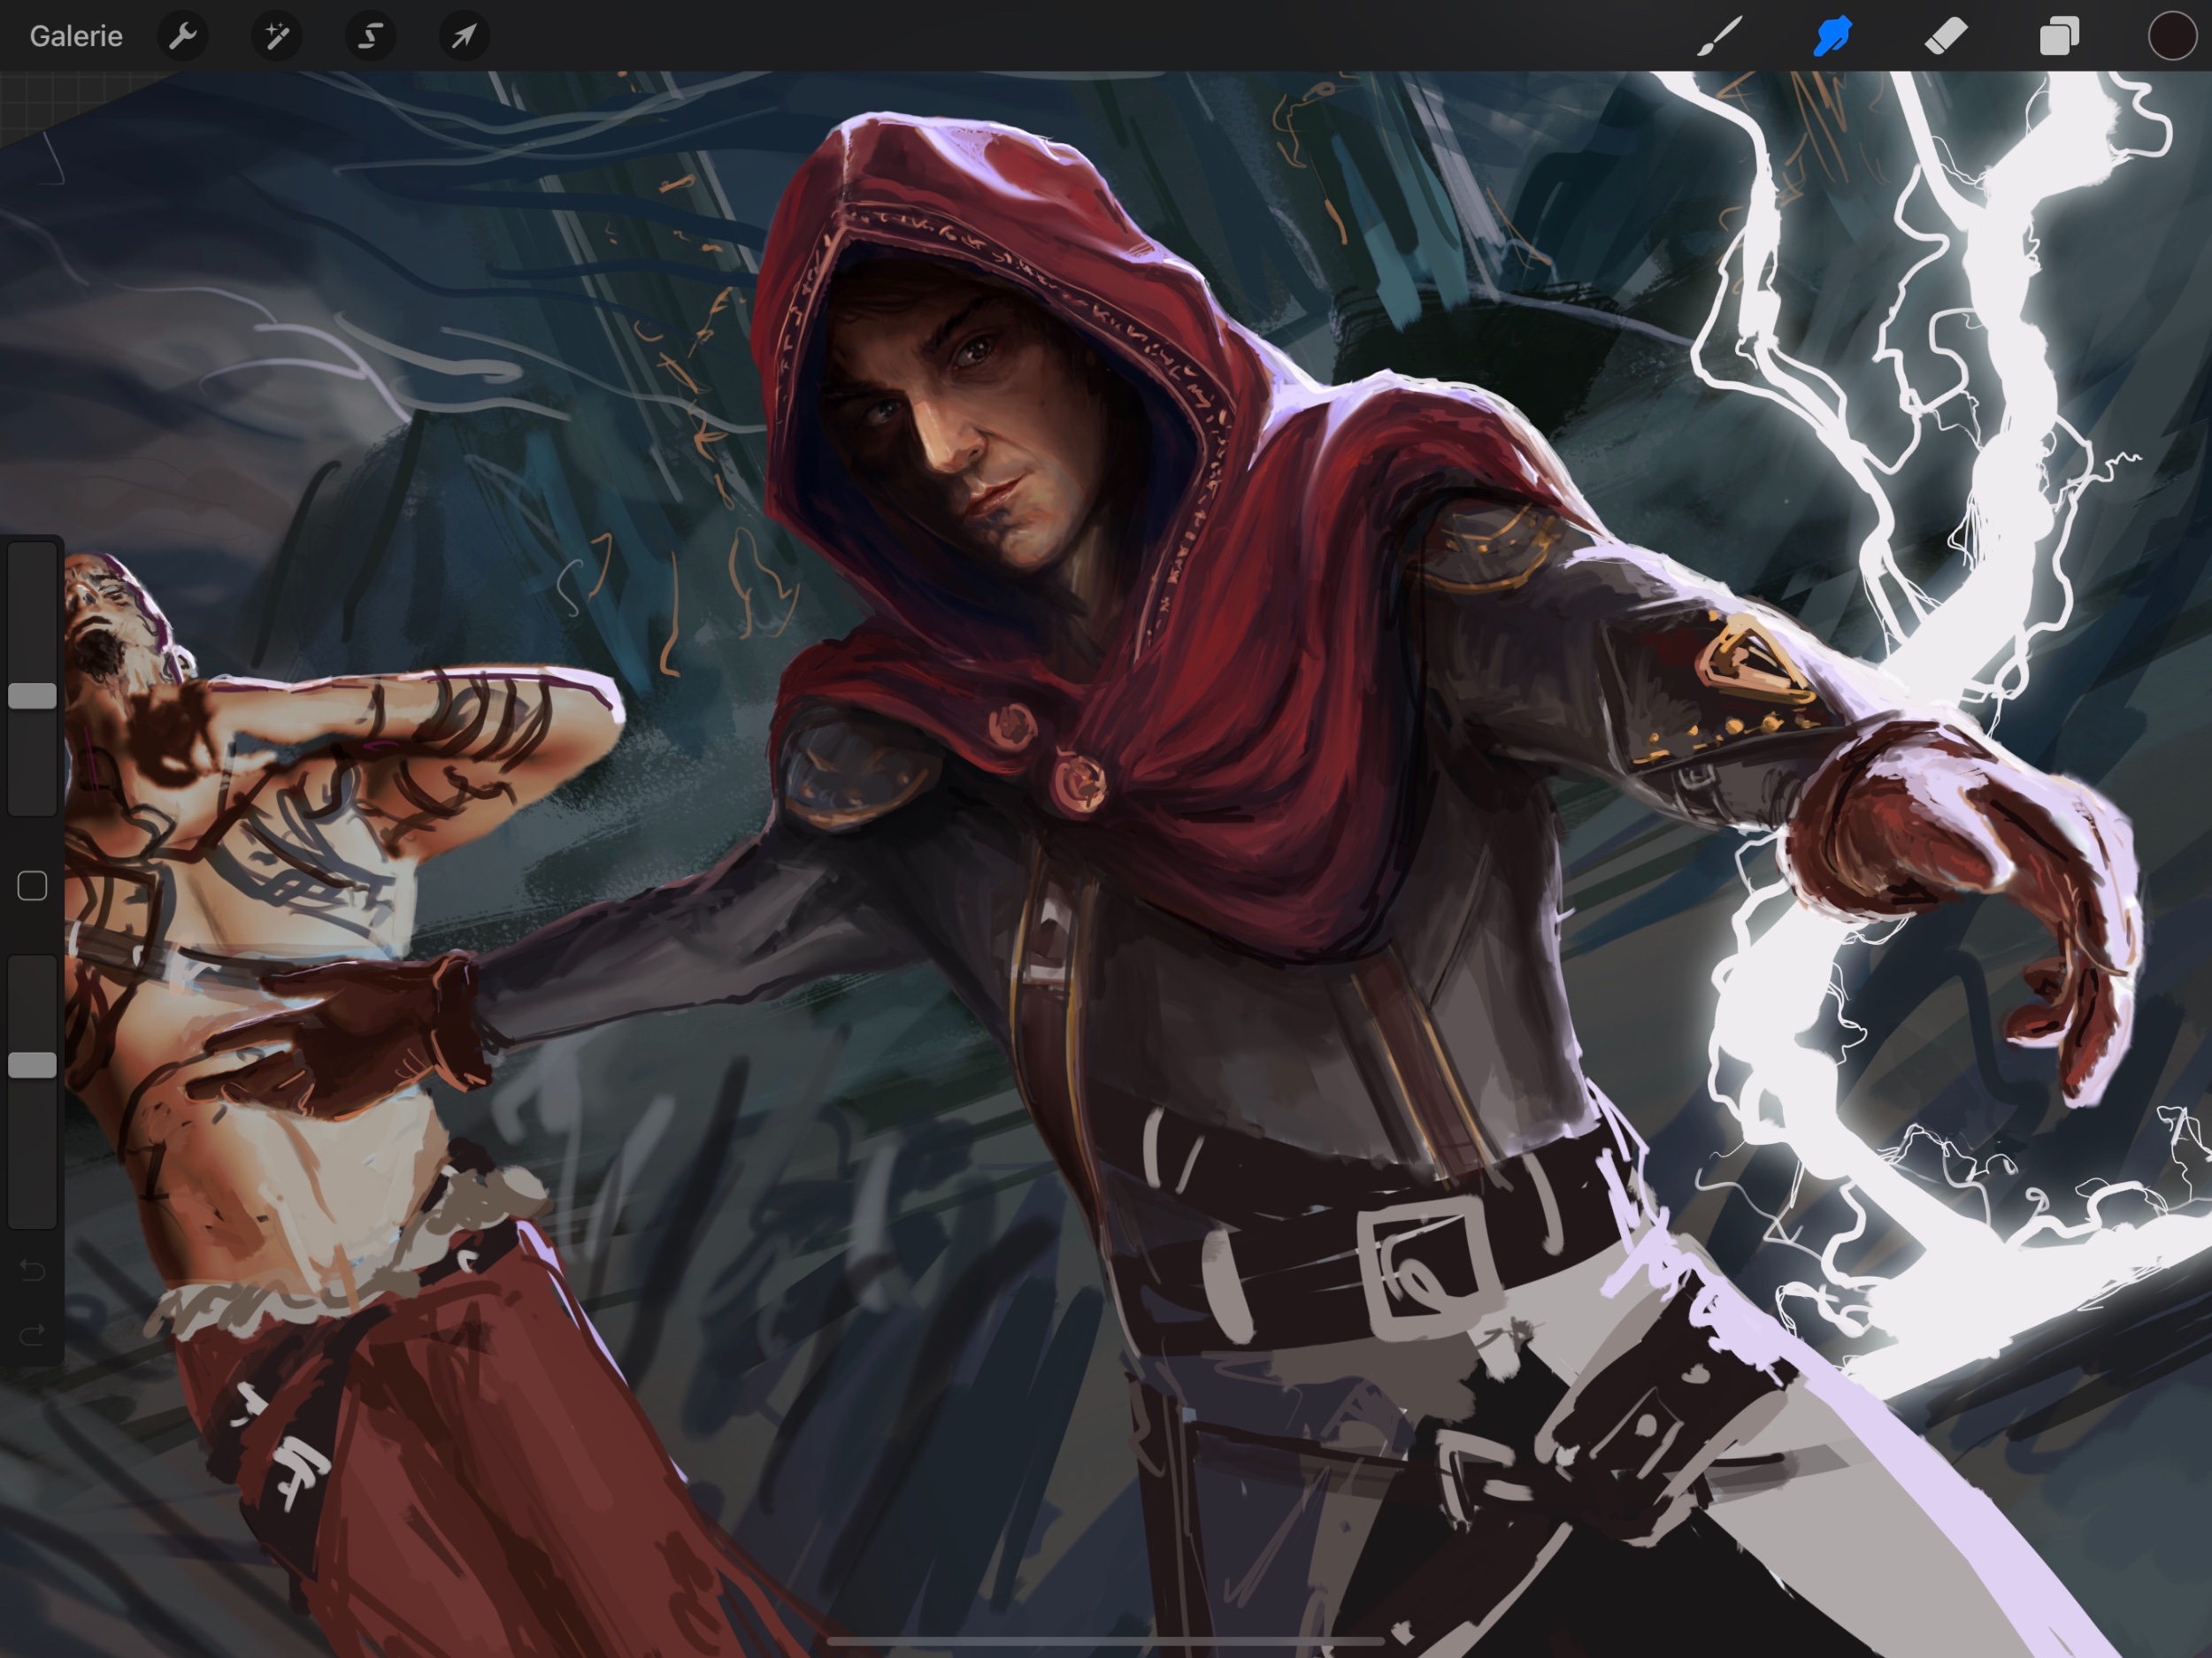Open the Adjustments magic wand menu
2212x1658 pixels.
276,37
